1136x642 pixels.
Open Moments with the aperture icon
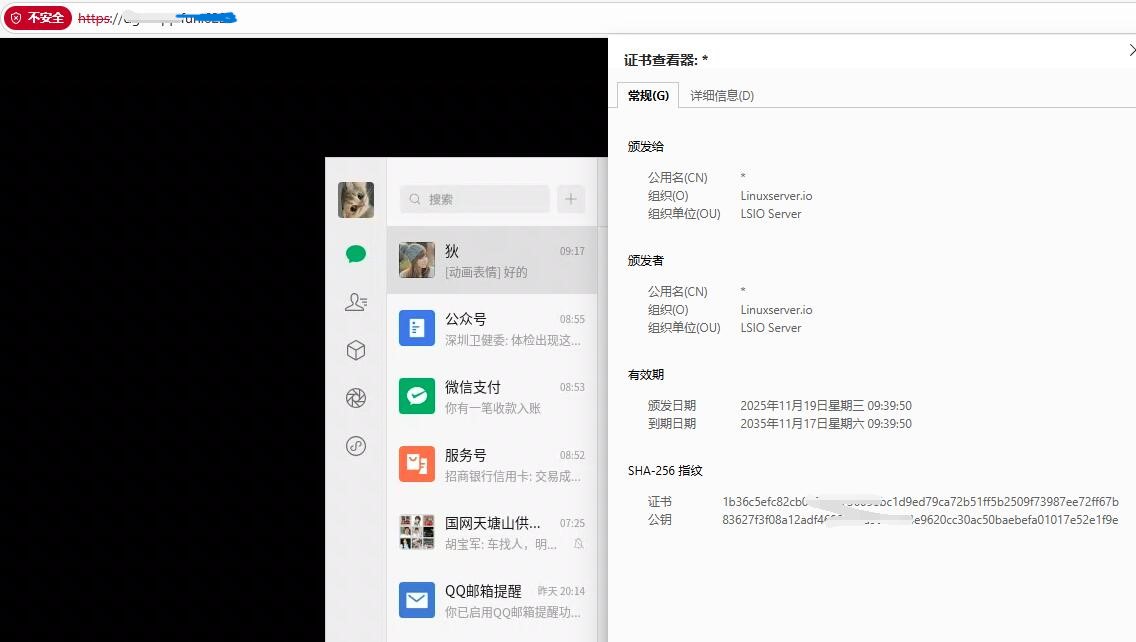[x=356, y=398]
